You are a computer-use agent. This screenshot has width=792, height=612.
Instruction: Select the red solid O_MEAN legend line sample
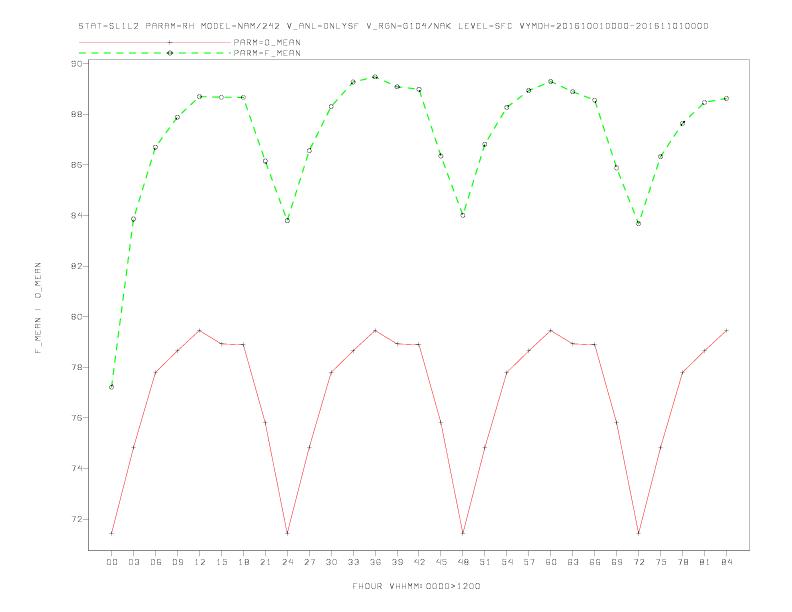coord(155,42)
